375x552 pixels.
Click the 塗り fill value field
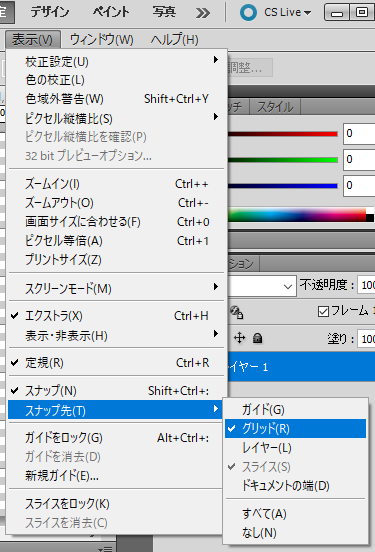click(x=366, y=339)
